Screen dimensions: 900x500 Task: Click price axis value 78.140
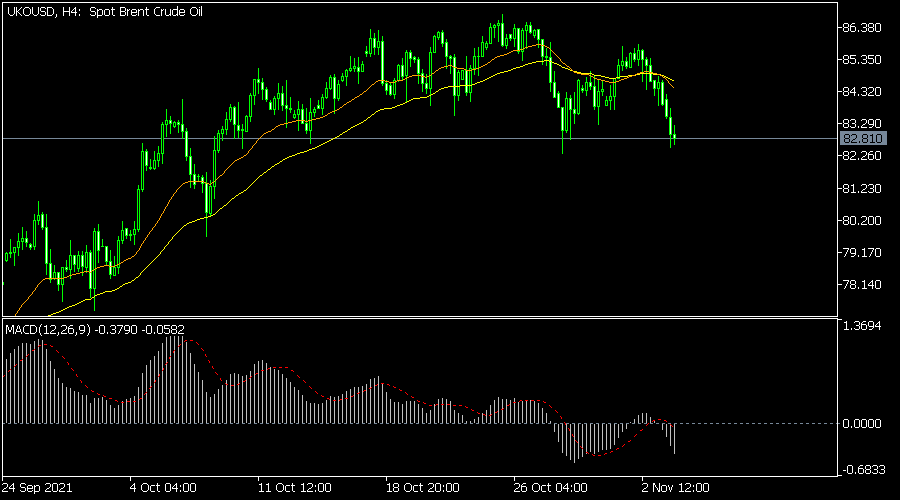(x=862, y=285)
